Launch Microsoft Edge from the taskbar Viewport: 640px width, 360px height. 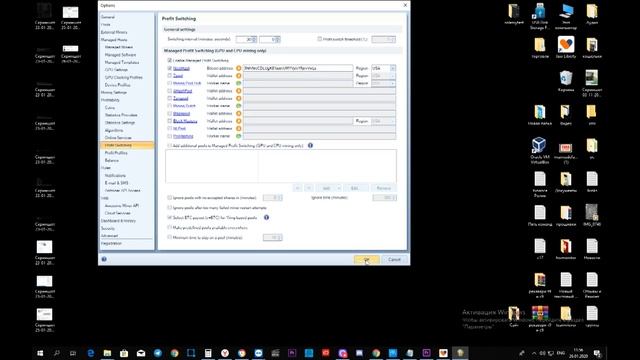(91, 353)
